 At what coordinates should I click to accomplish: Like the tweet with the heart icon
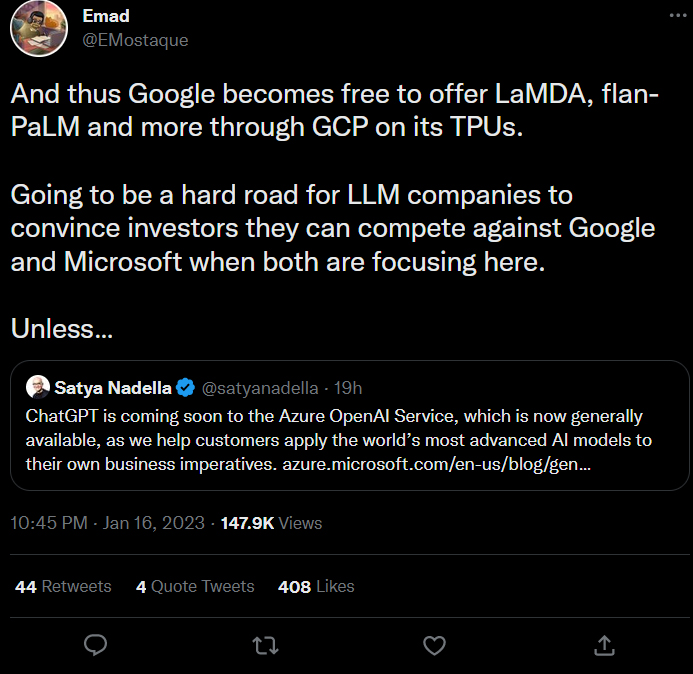pyautogui.click(x=434, y=645)
